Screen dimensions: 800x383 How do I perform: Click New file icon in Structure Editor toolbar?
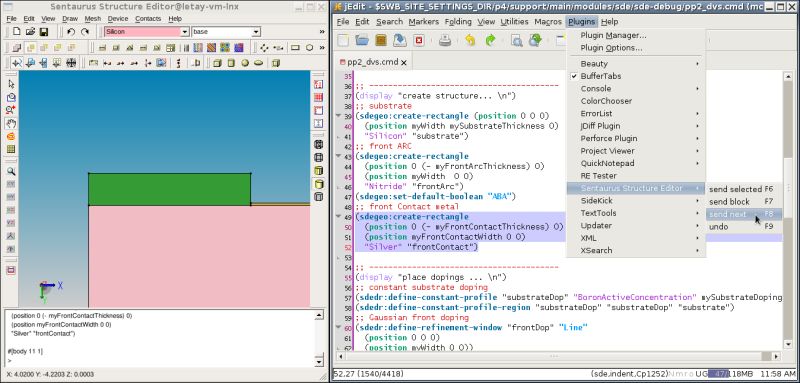[x=17, y=32]
